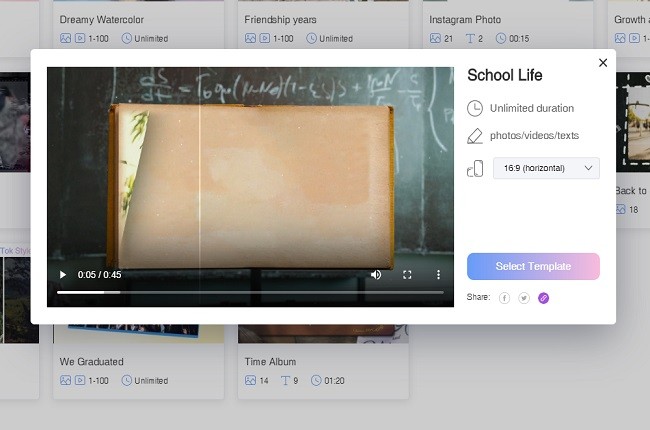This screenshot has height=430, width=650.
Task: Copy the template share link
Action: pyautogui.click(x=544, y=298)
